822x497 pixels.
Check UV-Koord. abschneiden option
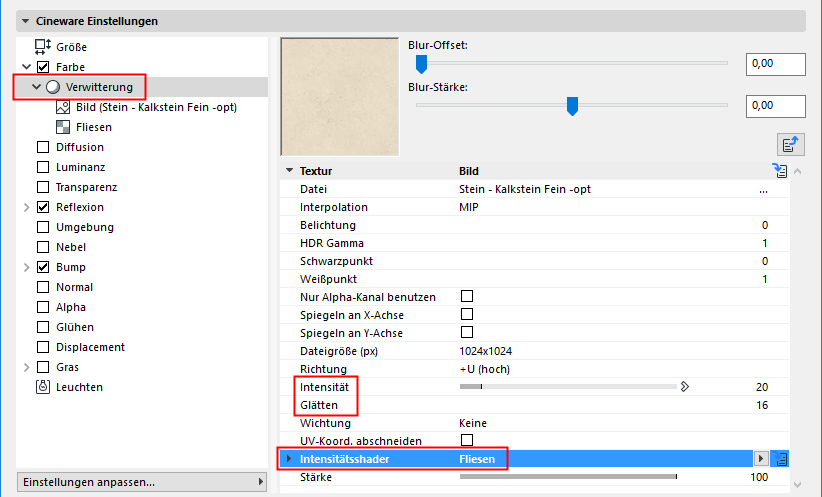(x=467, y=440)
